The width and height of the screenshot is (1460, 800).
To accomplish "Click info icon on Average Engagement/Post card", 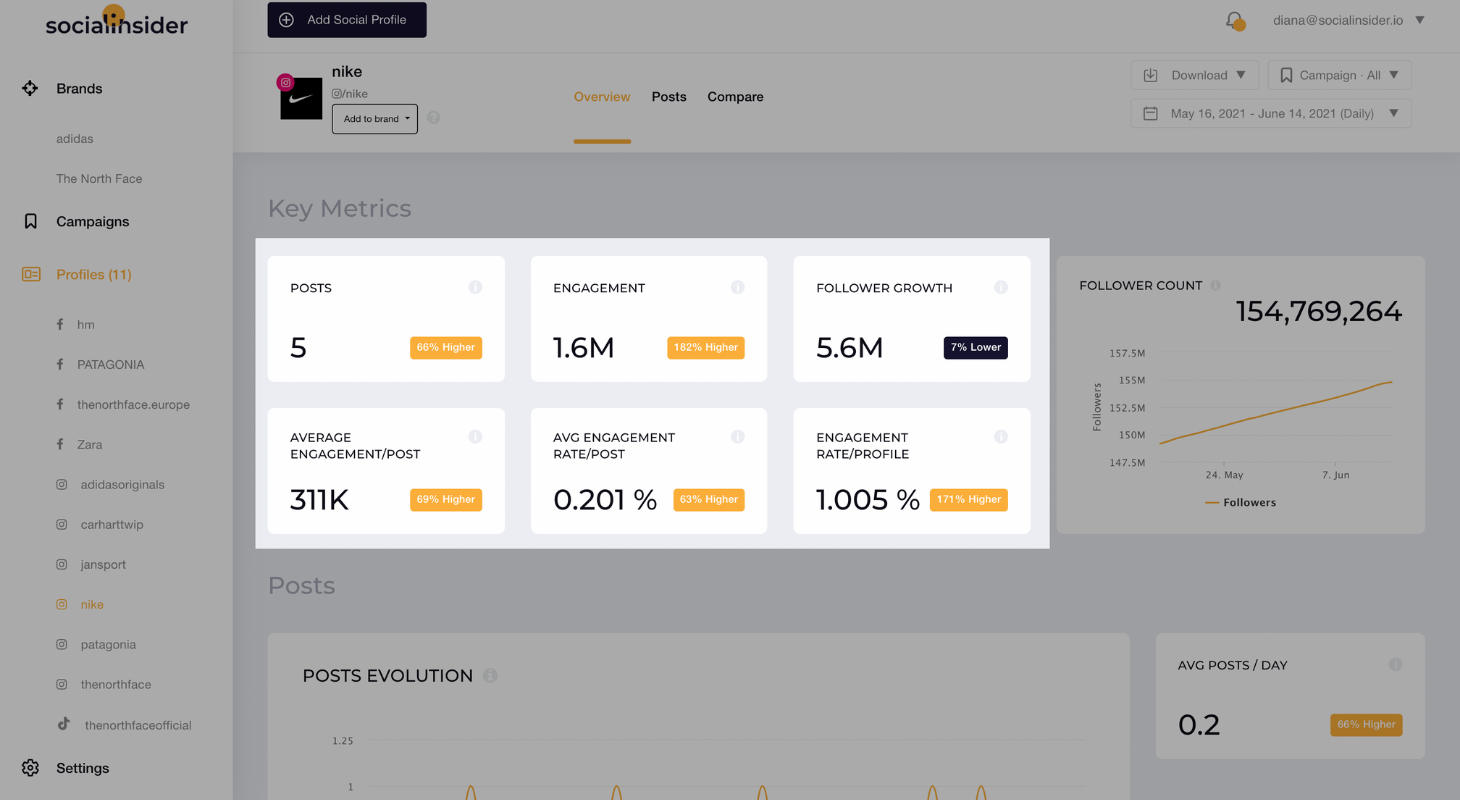I will [x=475, y=437].
